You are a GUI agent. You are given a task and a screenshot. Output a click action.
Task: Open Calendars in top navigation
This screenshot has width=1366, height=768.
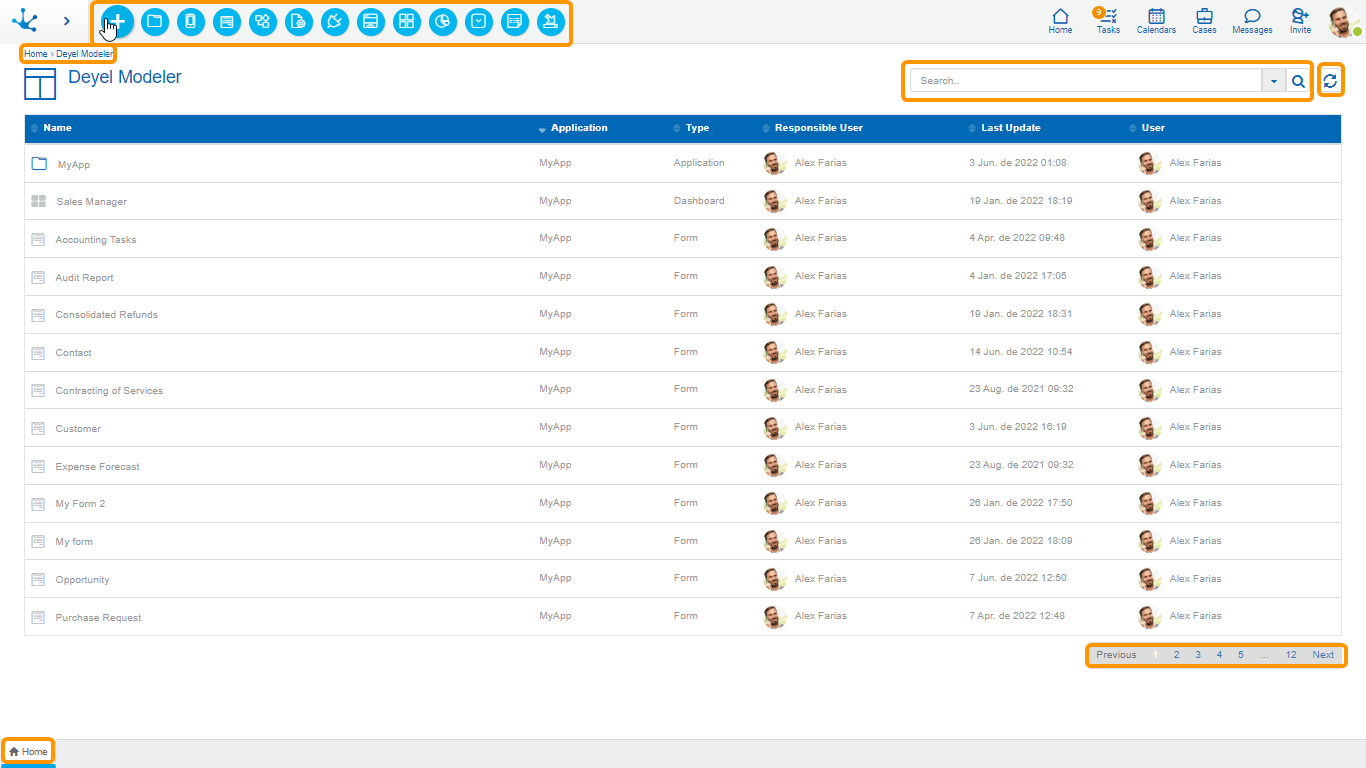click(x=1156, y=21)
